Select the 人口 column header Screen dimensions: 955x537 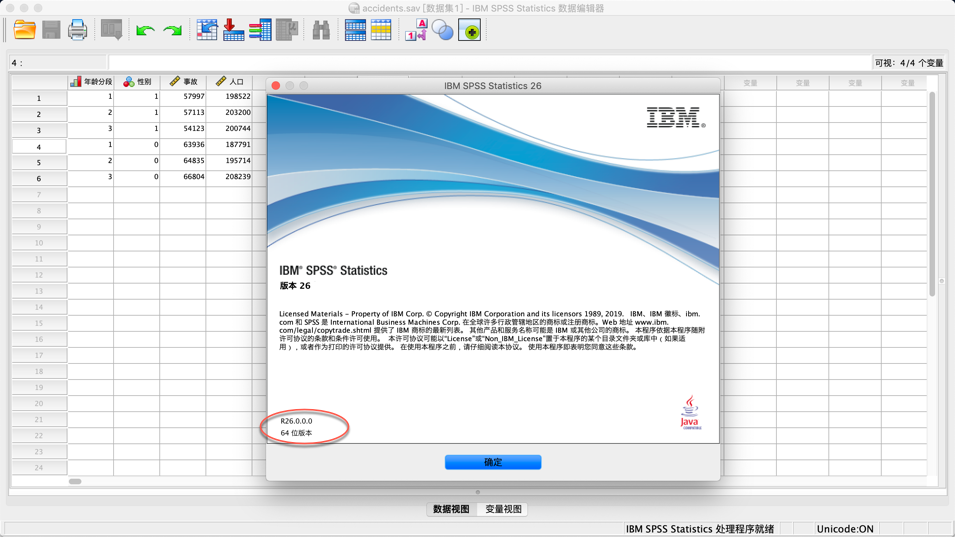coord(229,82)
